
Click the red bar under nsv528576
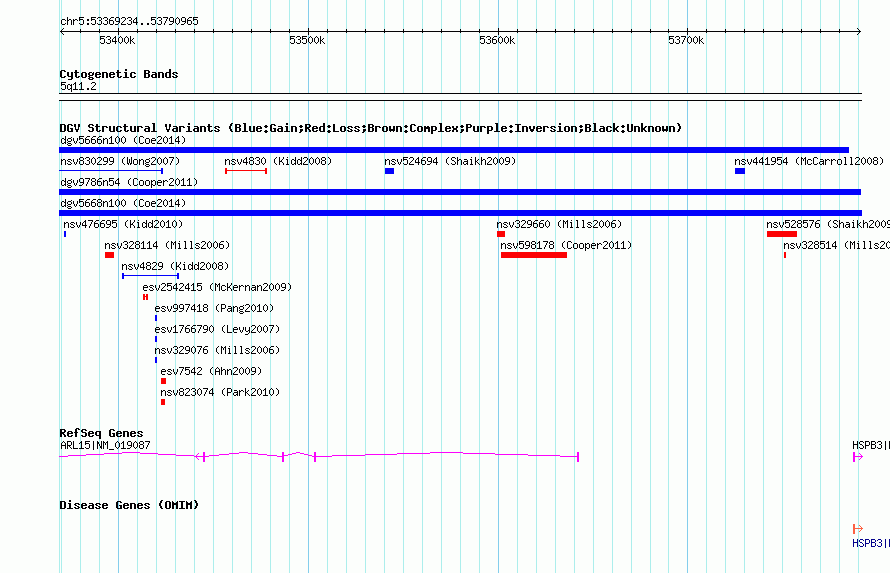pyautogui.click(x=782, y=234)
